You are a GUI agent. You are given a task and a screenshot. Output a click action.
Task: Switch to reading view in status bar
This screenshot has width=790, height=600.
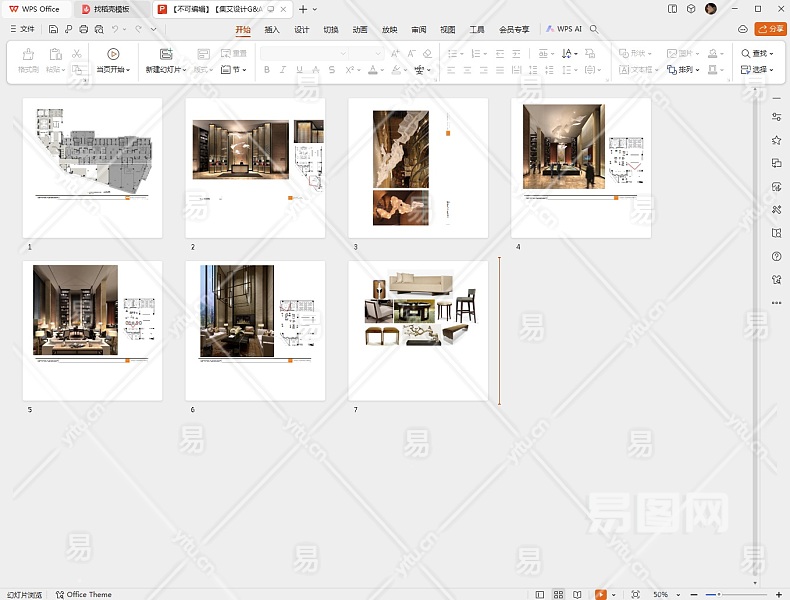point(579,594)
